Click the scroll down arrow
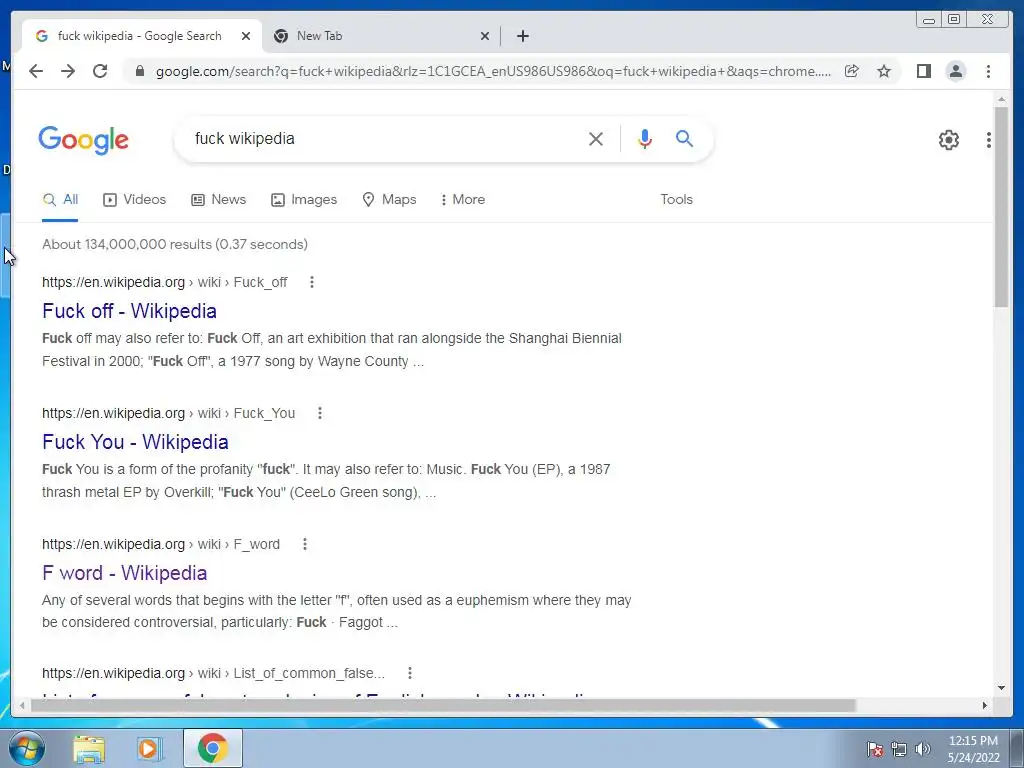1024x768 pixels. [1001, 687]
